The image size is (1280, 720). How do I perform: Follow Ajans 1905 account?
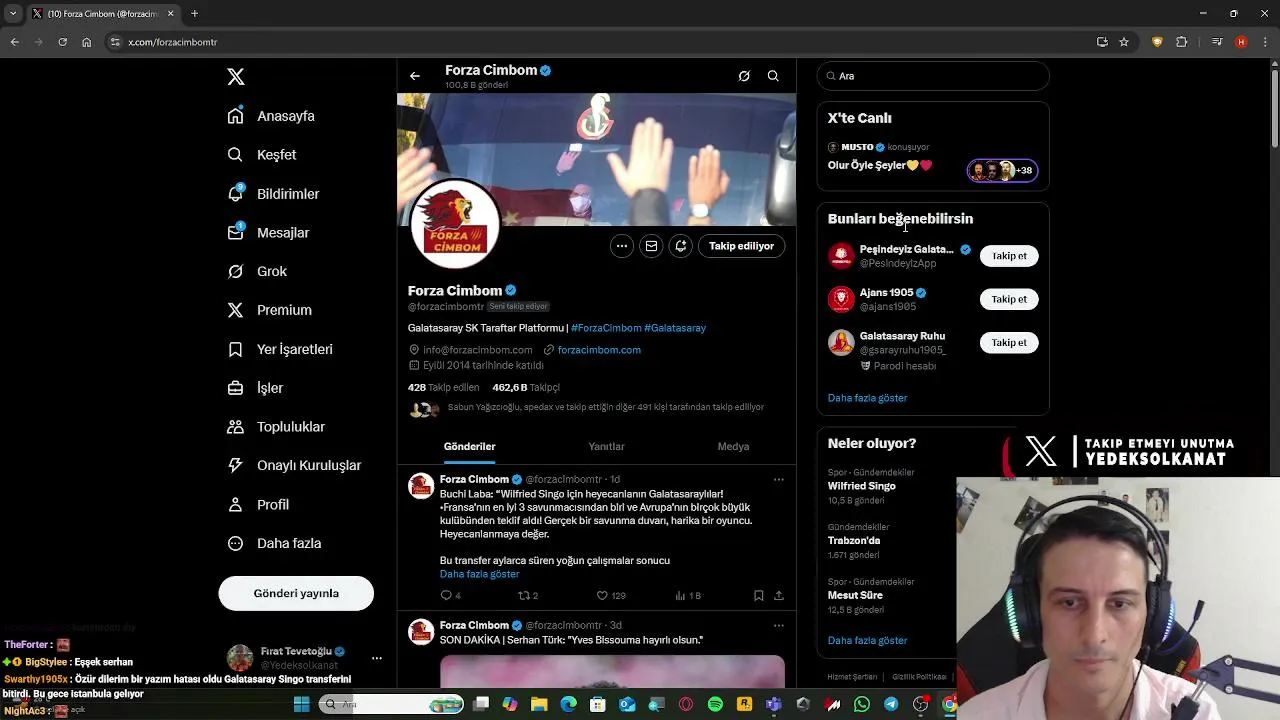(1009, 299)
